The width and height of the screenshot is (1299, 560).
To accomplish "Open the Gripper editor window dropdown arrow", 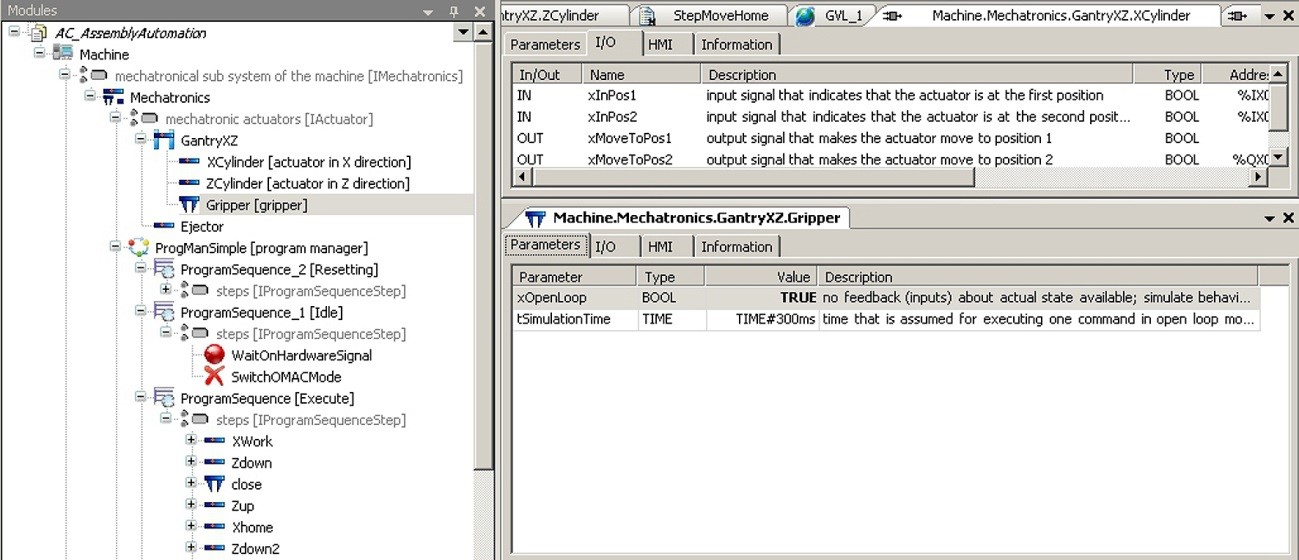I will point(1269,218).
